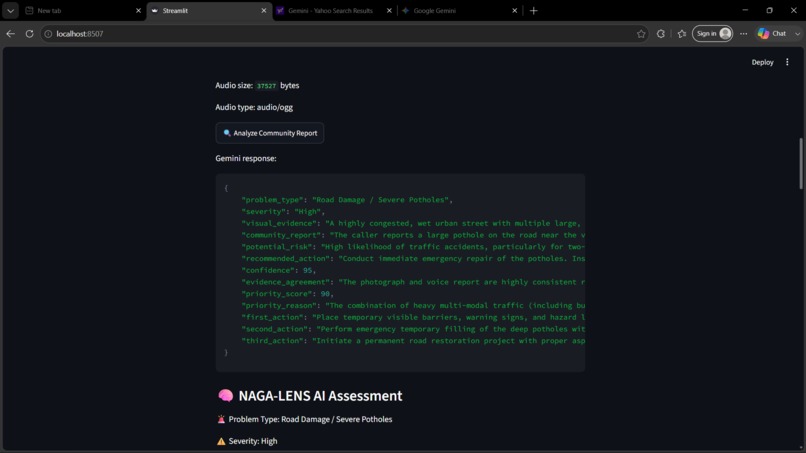Click Analyze Community Report button
Viewport: 806px width, 453px height.
tap(270, 133)
